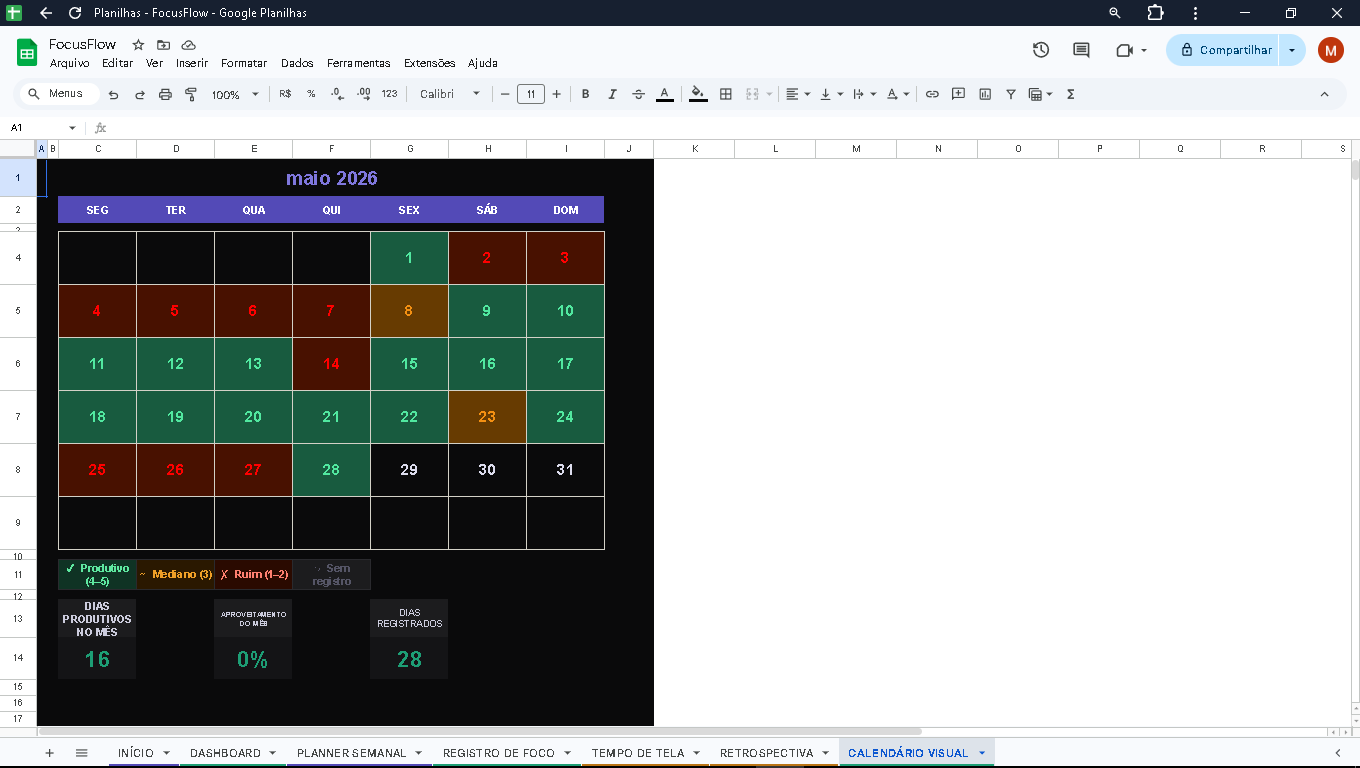1360x768 pixels.
Task: Decrease decimal places icon
Action: 338,94
